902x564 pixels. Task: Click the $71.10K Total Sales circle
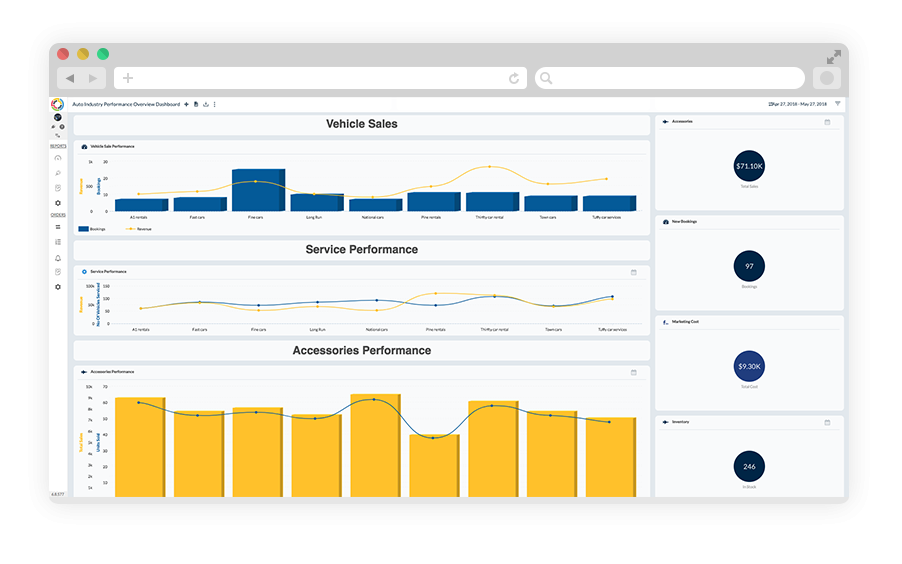pos(749,166)
